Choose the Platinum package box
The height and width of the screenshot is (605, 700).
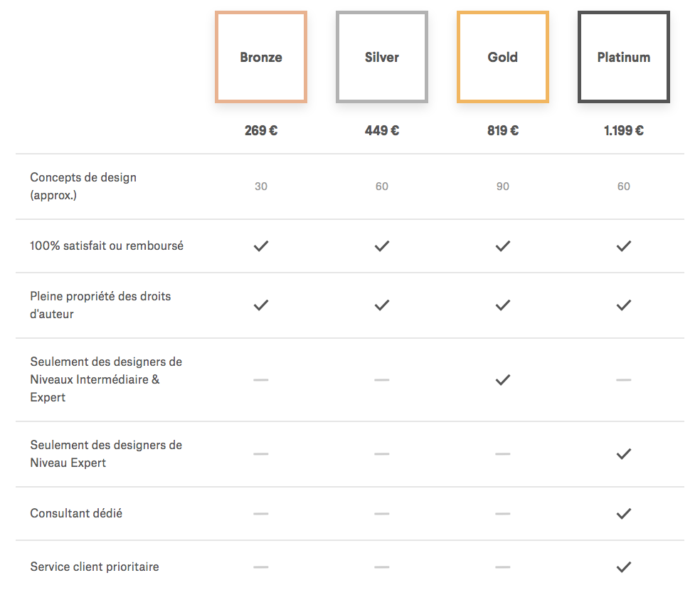624,57
